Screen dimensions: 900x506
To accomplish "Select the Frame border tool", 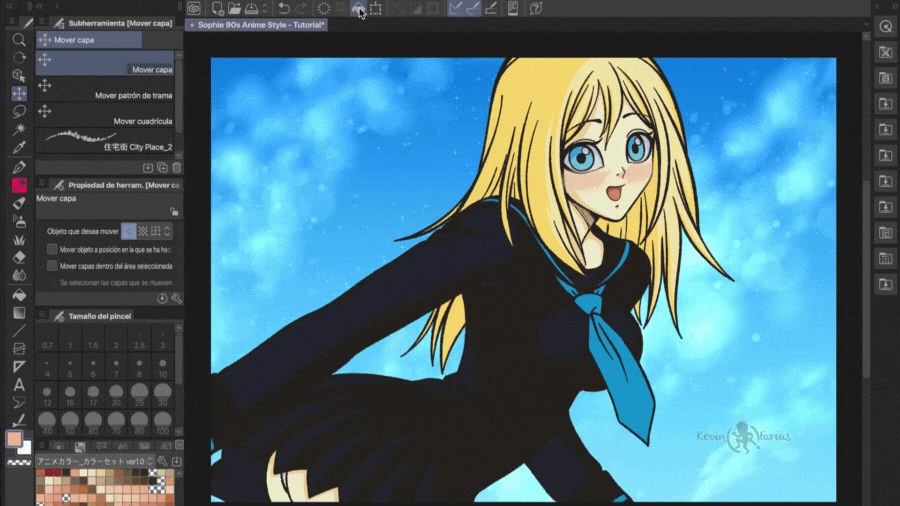I will [19, 348].
